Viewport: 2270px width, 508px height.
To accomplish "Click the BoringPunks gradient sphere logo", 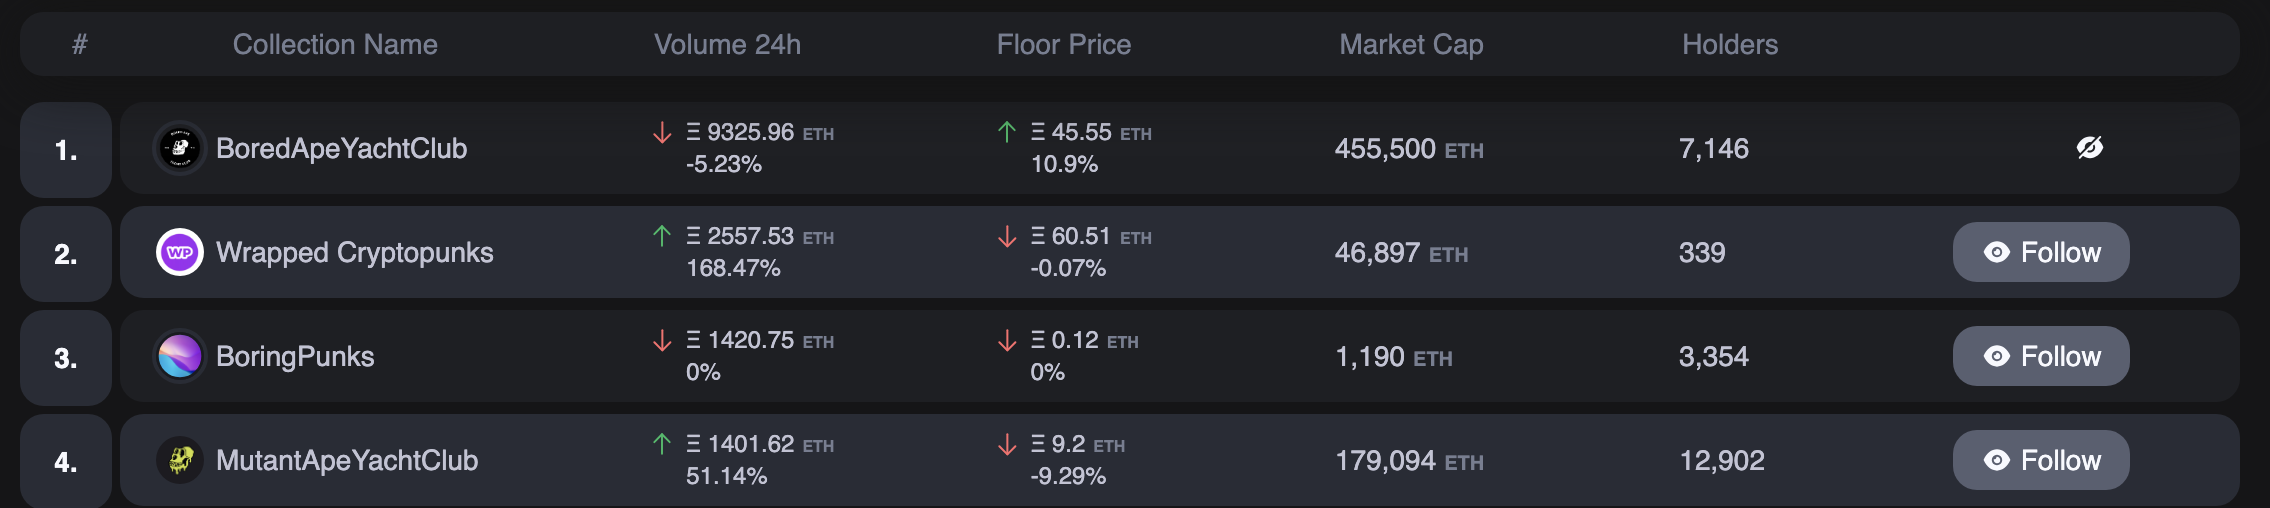I will [x=180, y=356].
